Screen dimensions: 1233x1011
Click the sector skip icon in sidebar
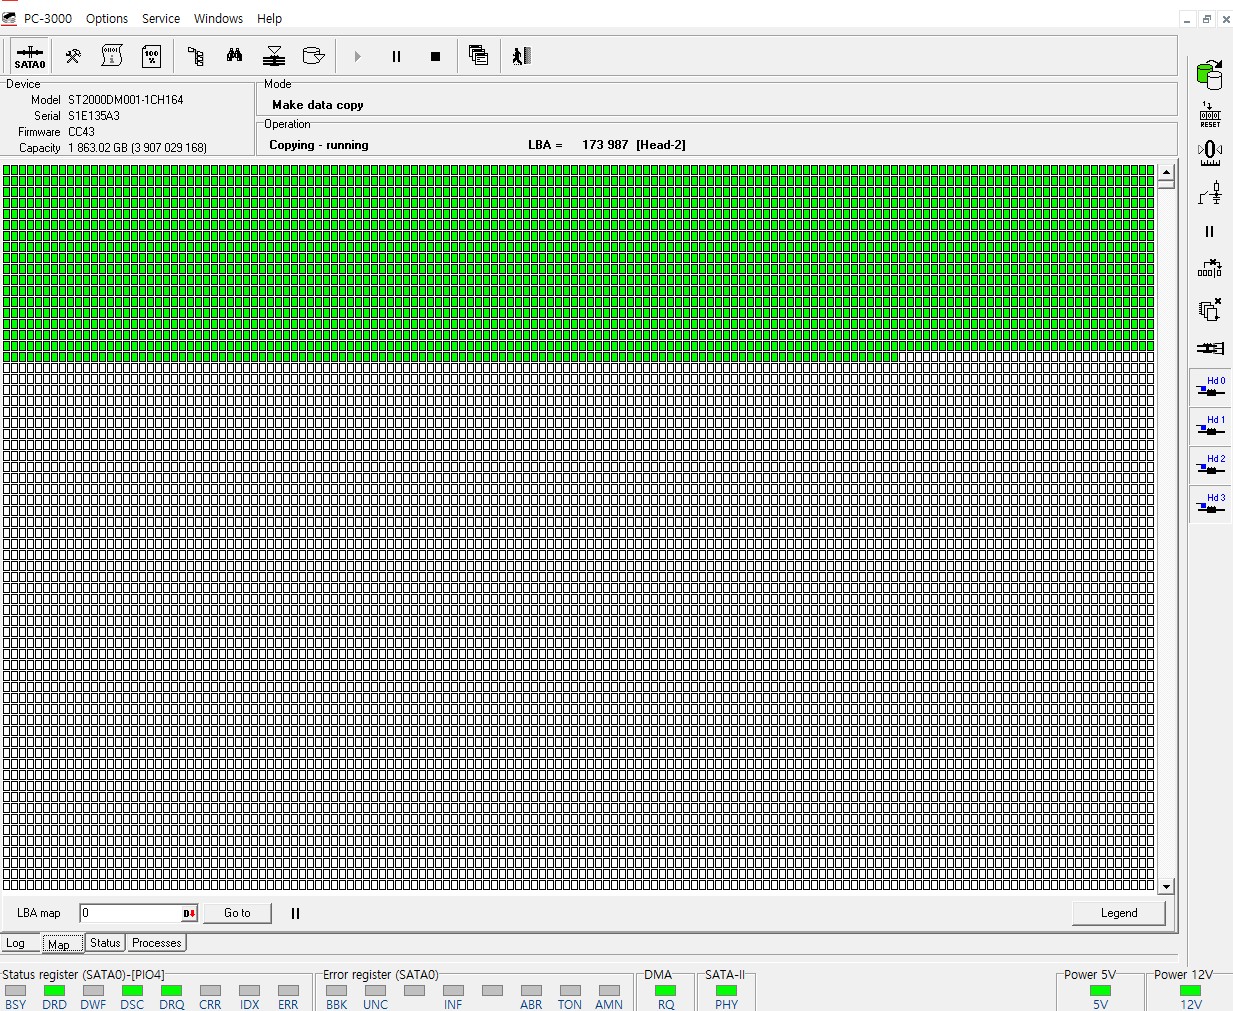click(1210, 270)
